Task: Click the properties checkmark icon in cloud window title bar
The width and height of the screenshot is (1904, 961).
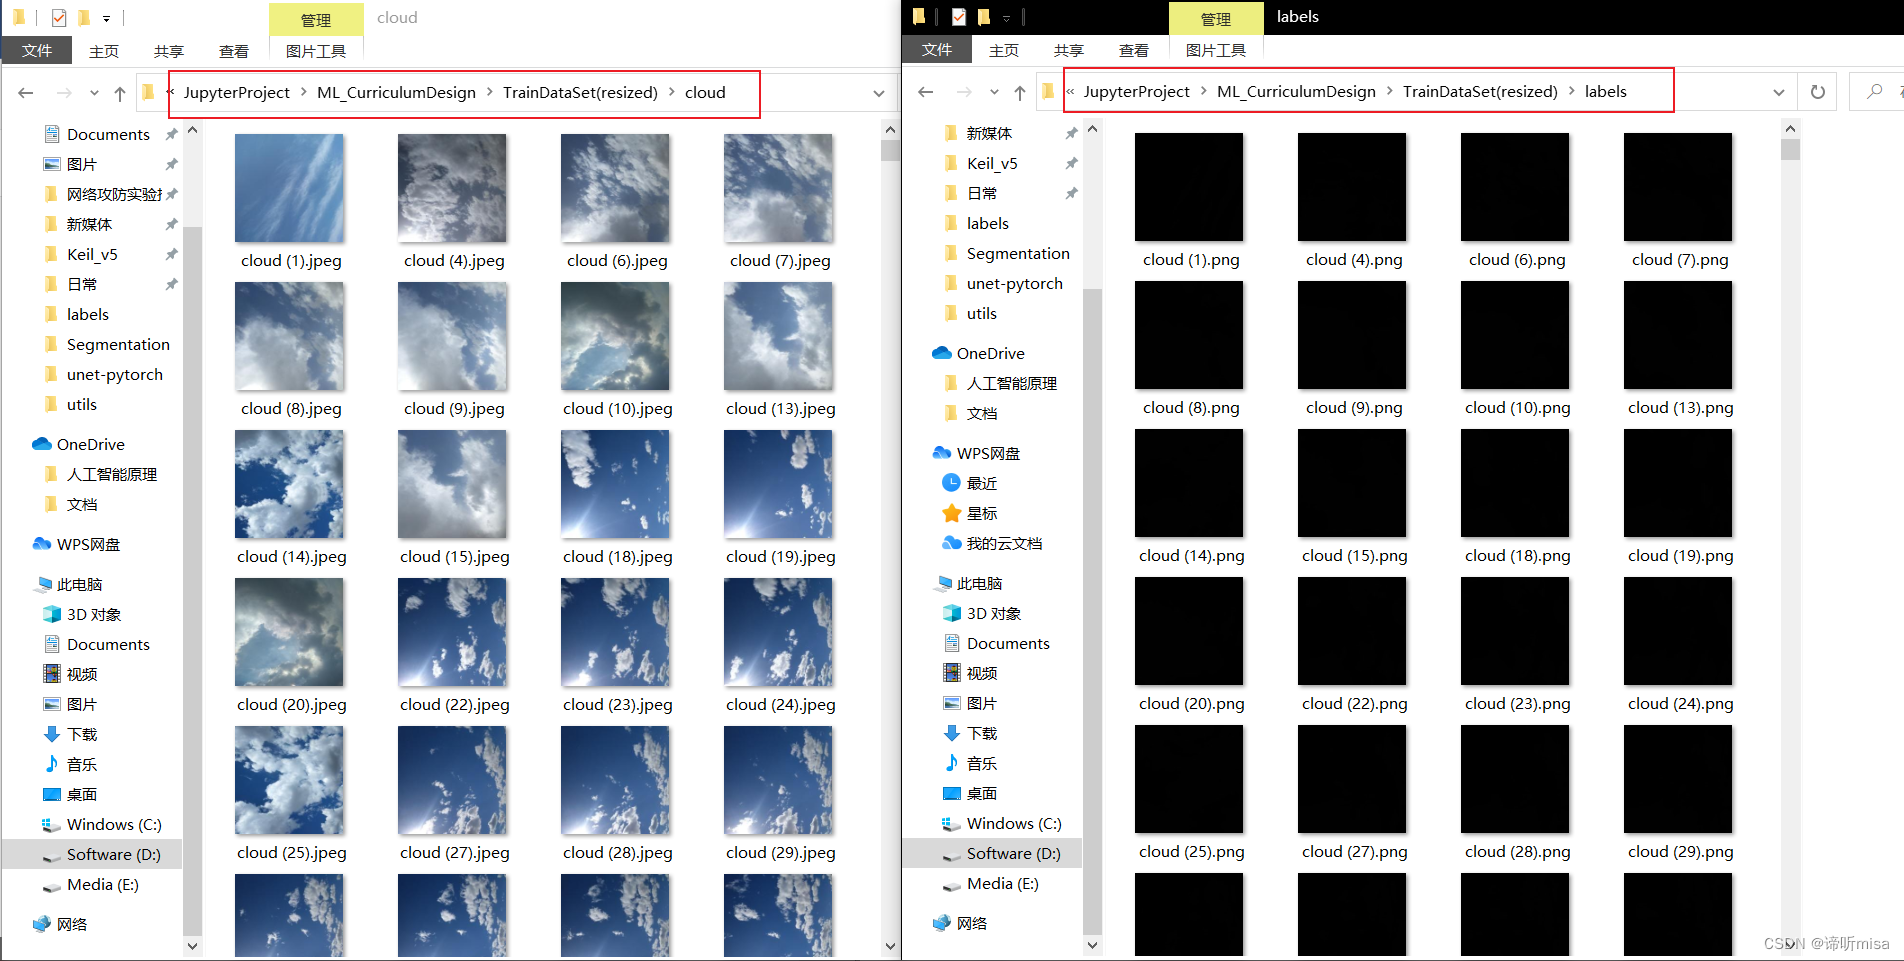Action: [59, 18]
